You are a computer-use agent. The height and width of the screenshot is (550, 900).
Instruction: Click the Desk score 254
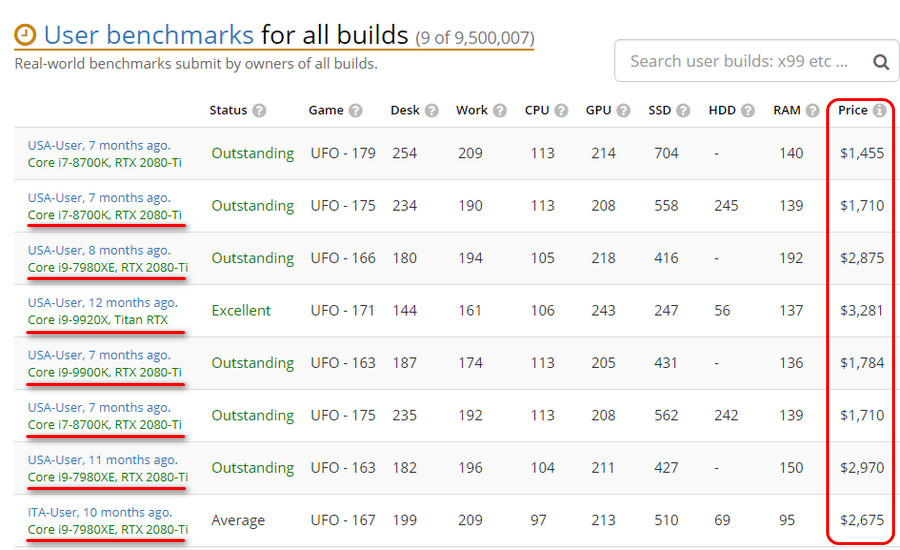(405, 153)
